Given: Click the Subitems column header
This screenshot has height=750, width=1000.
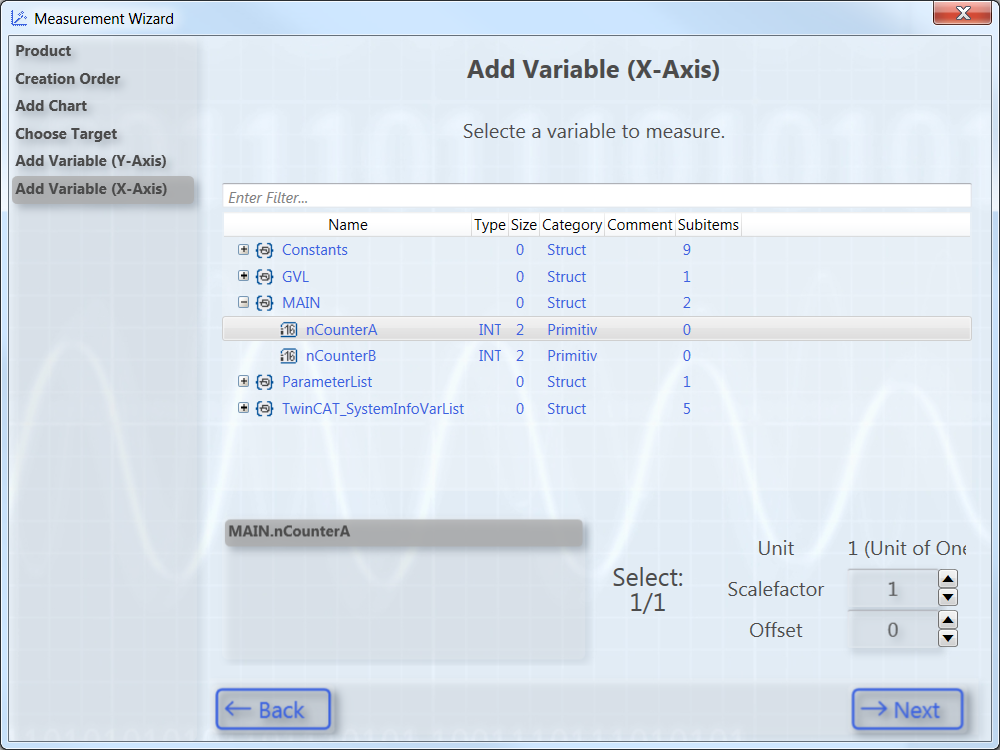Looking at the screenshot, I should point(708,224).
